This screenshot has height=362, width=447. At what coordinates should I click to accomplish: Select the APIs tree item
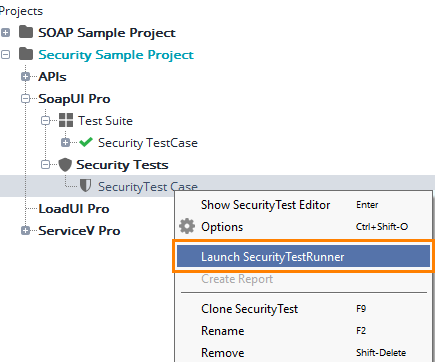tap(52, 77)
